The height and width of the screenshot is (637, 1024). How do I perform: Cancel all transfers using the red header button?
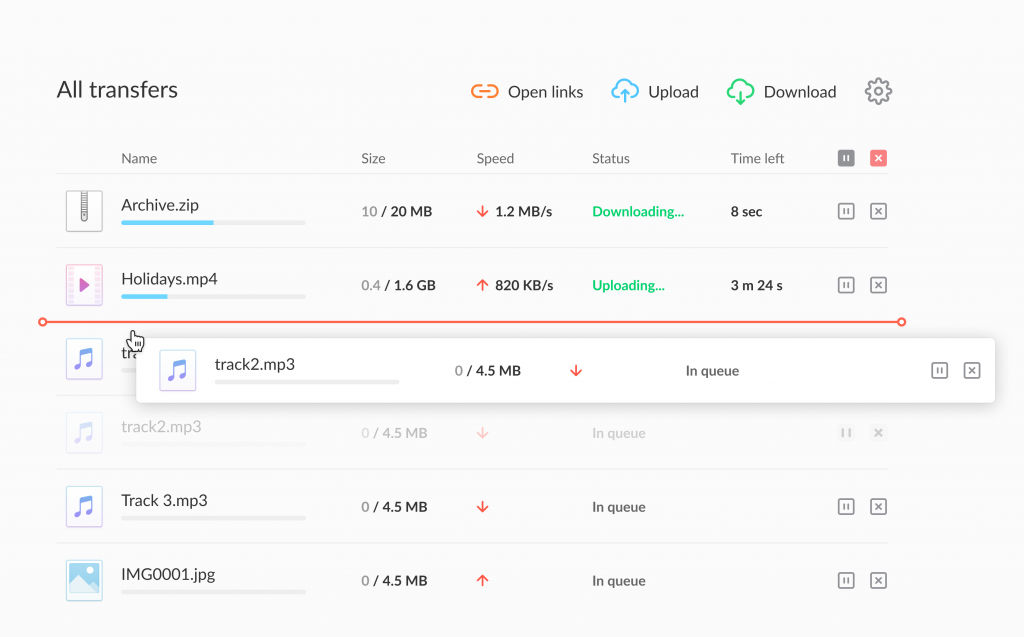coord(878,158)
